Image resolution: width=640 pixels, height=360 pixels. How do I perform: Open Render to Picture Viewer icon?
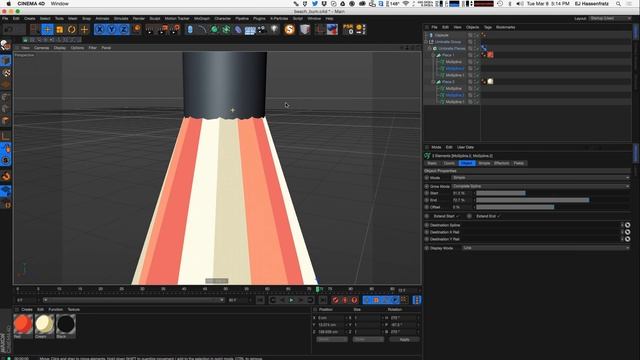[x=163, y=29]
